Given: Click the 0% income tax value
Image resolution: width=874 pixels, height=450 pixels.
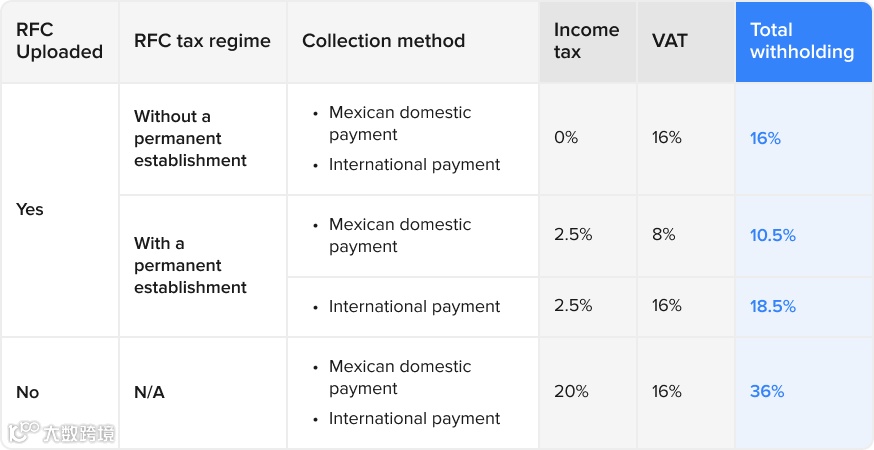Looking at the screenshot, I should point(566,137).
